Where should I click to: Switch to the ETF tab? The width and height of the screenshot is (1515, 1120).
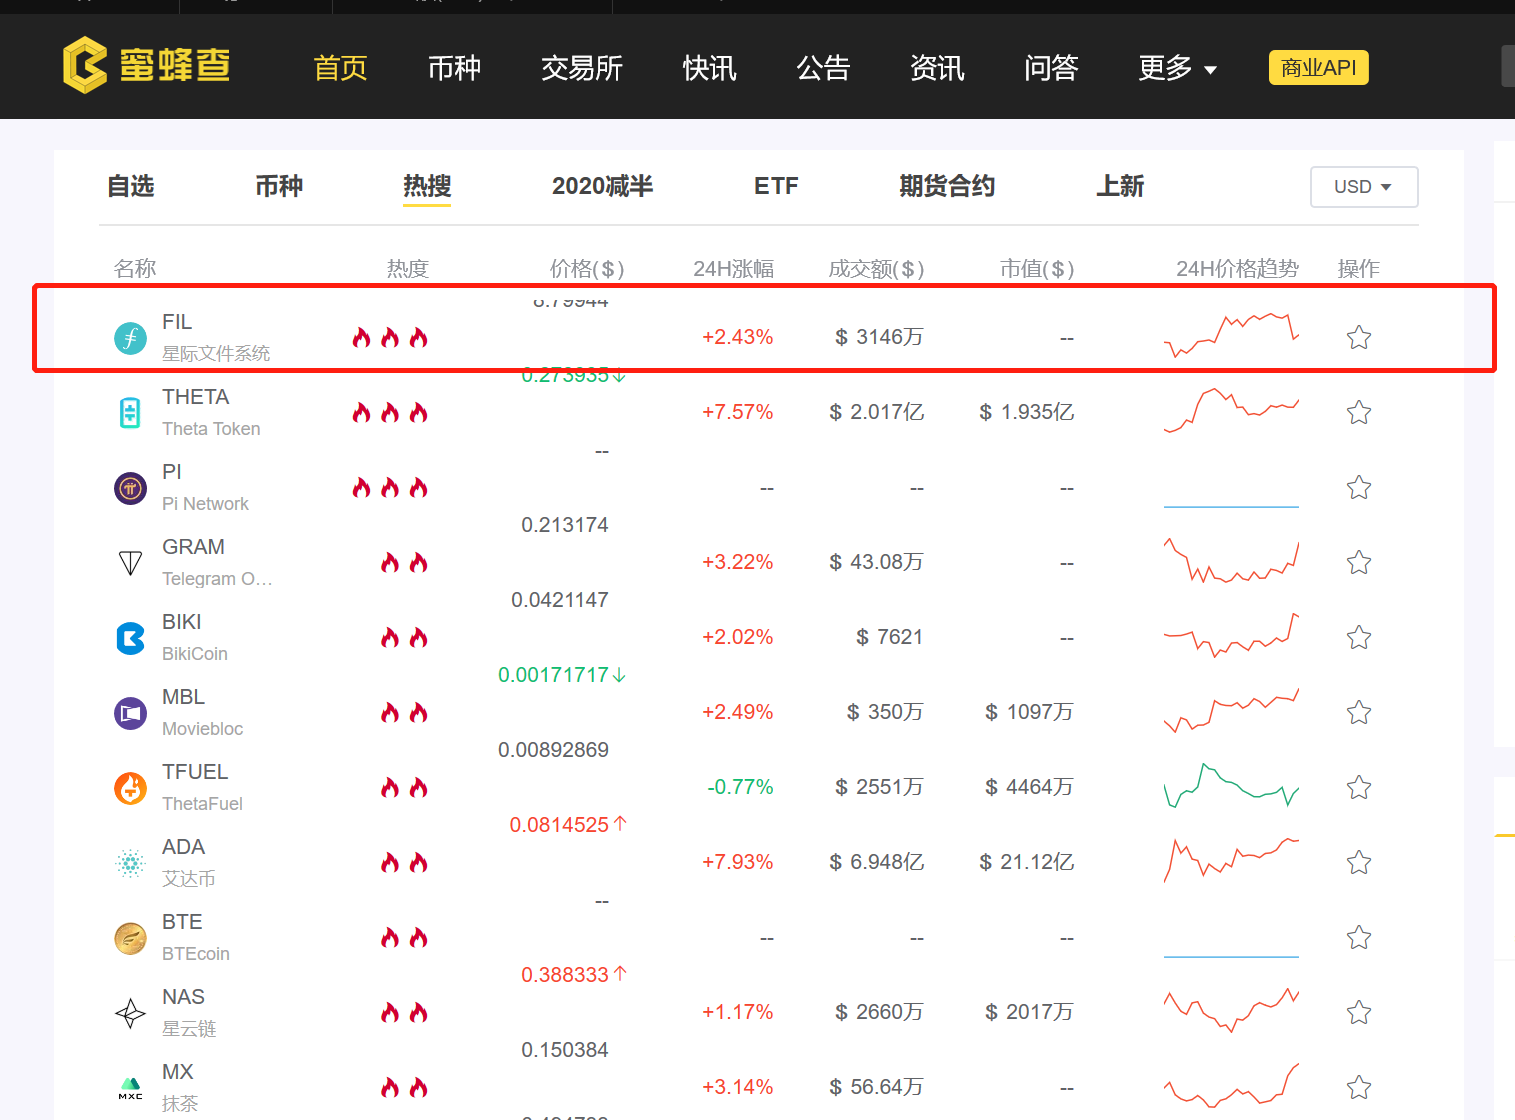(x=776, y=186)
